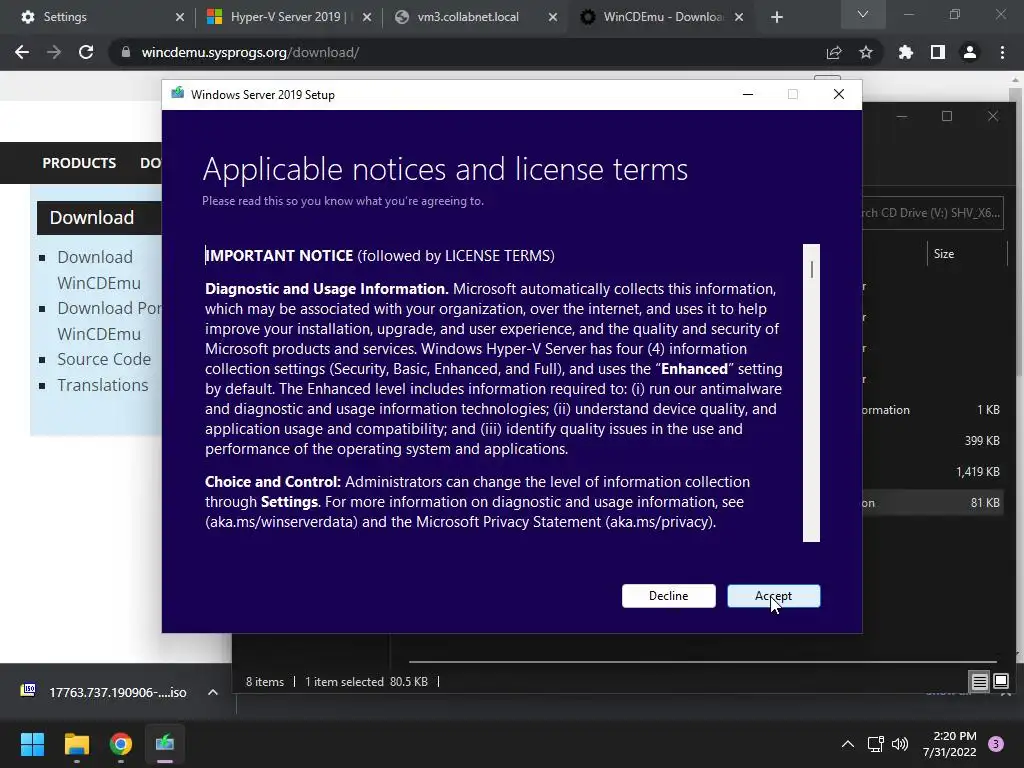Screen dimensions: 1024x768
Task: Toggle Chrome side panel
Action: [938, 52]
